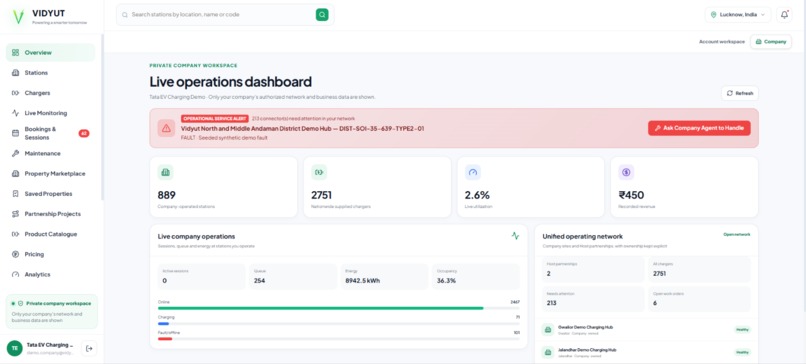This screenshot has height=364, width=806.
Task: Click the activity pulse icon in Live company operations
Action: click(x=515, y=236)
